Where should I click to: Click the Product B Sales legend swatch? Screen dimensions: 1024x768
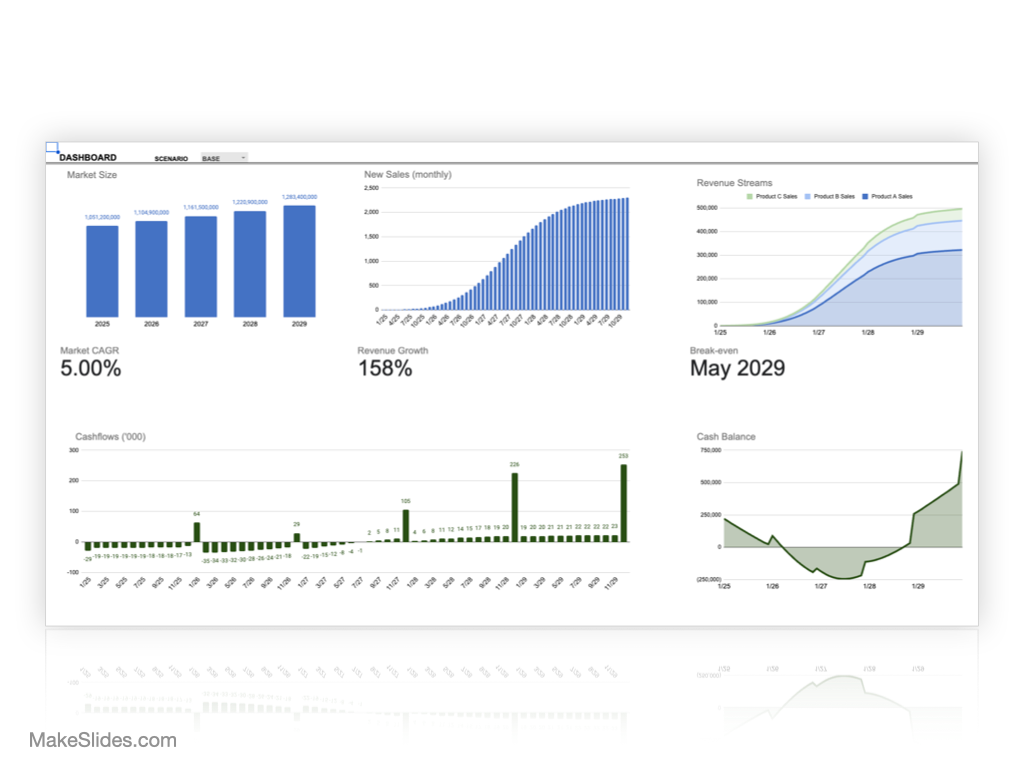point(811,197)
